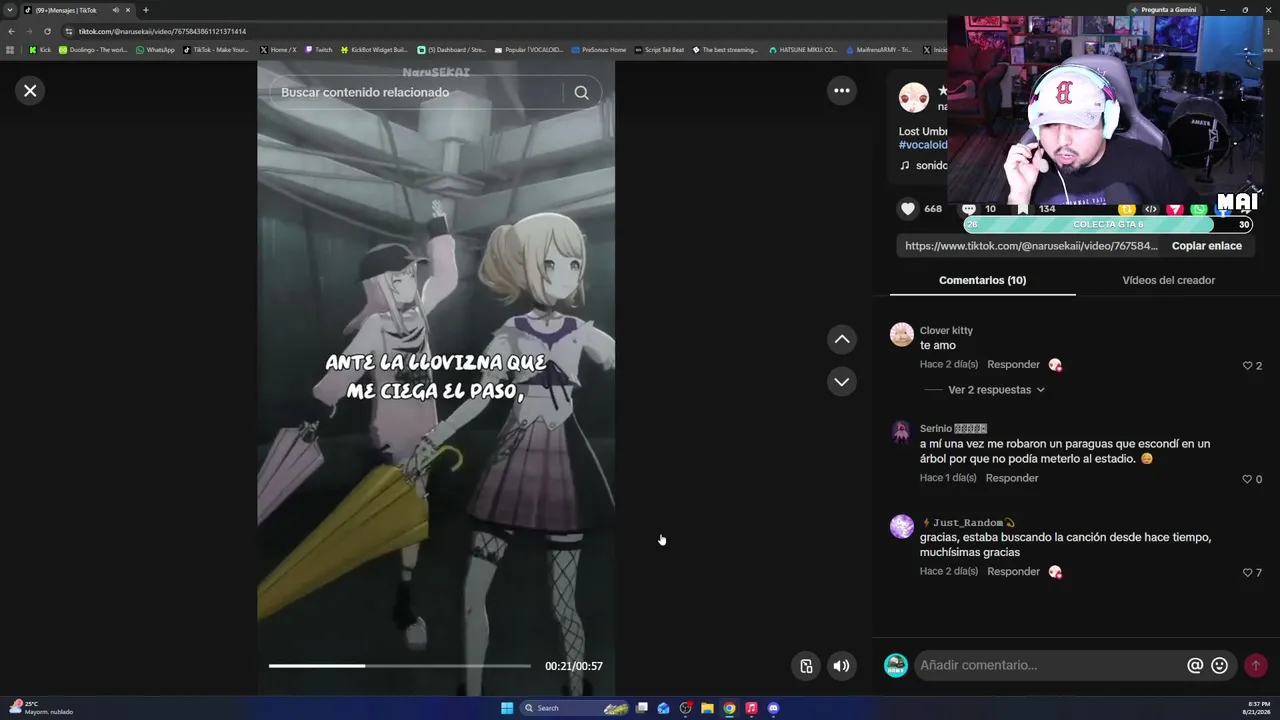Open the creator's avatar in the video info
The height and width of the screenshot is (720, 1280).
coord(914,98)
